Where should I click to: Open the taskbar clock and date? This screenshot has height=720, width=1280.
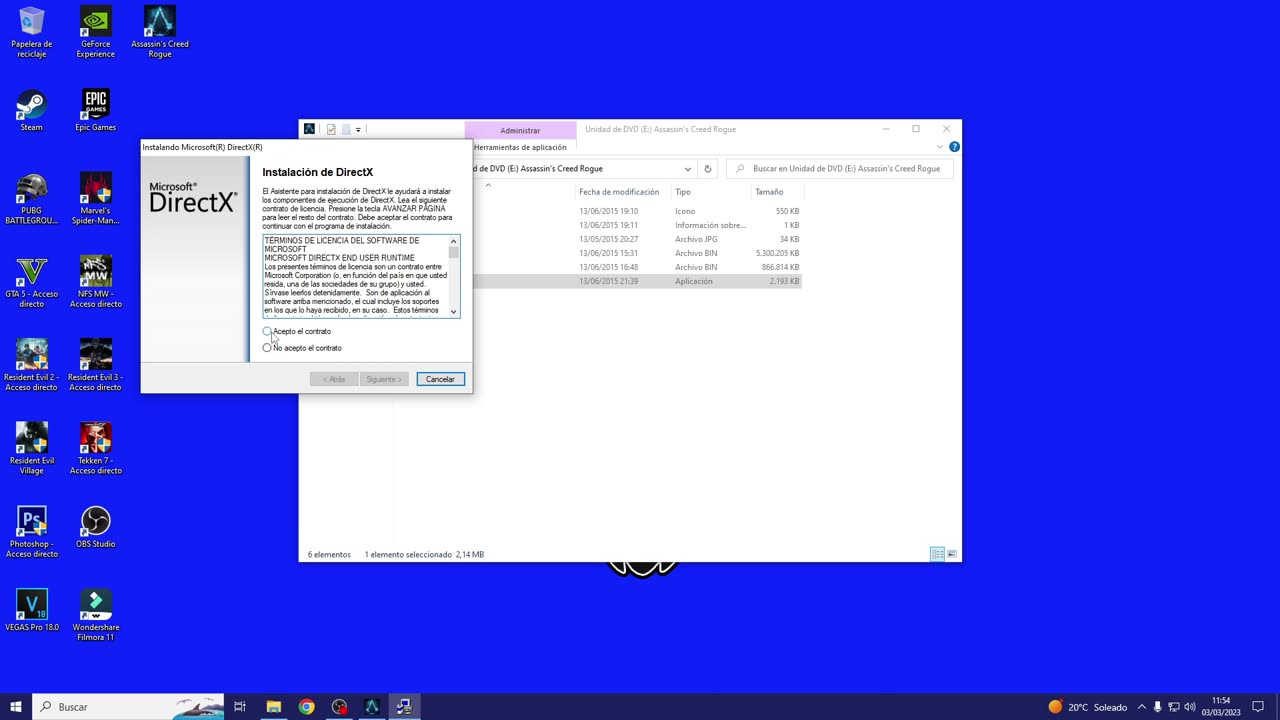1221,707
